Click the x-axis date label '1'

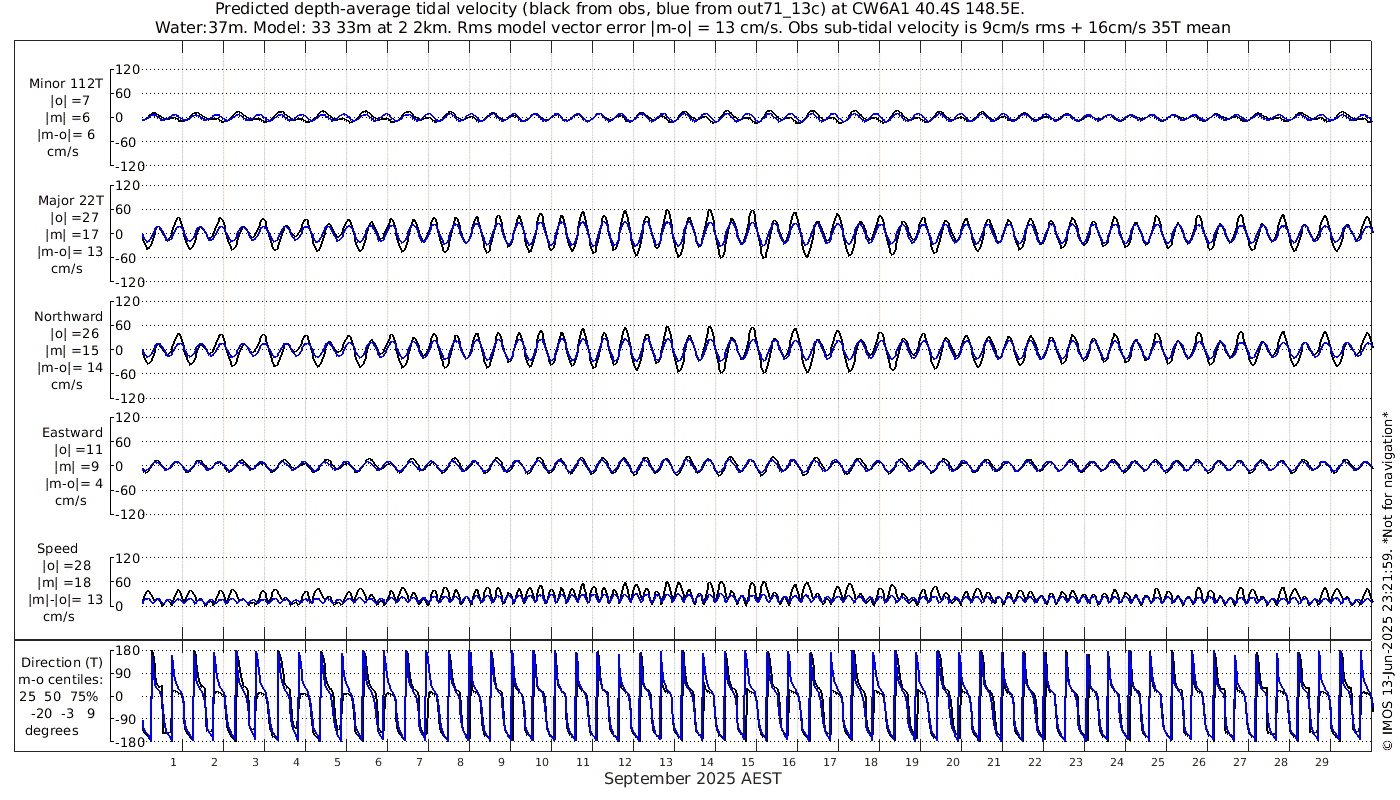pos(173,762)
